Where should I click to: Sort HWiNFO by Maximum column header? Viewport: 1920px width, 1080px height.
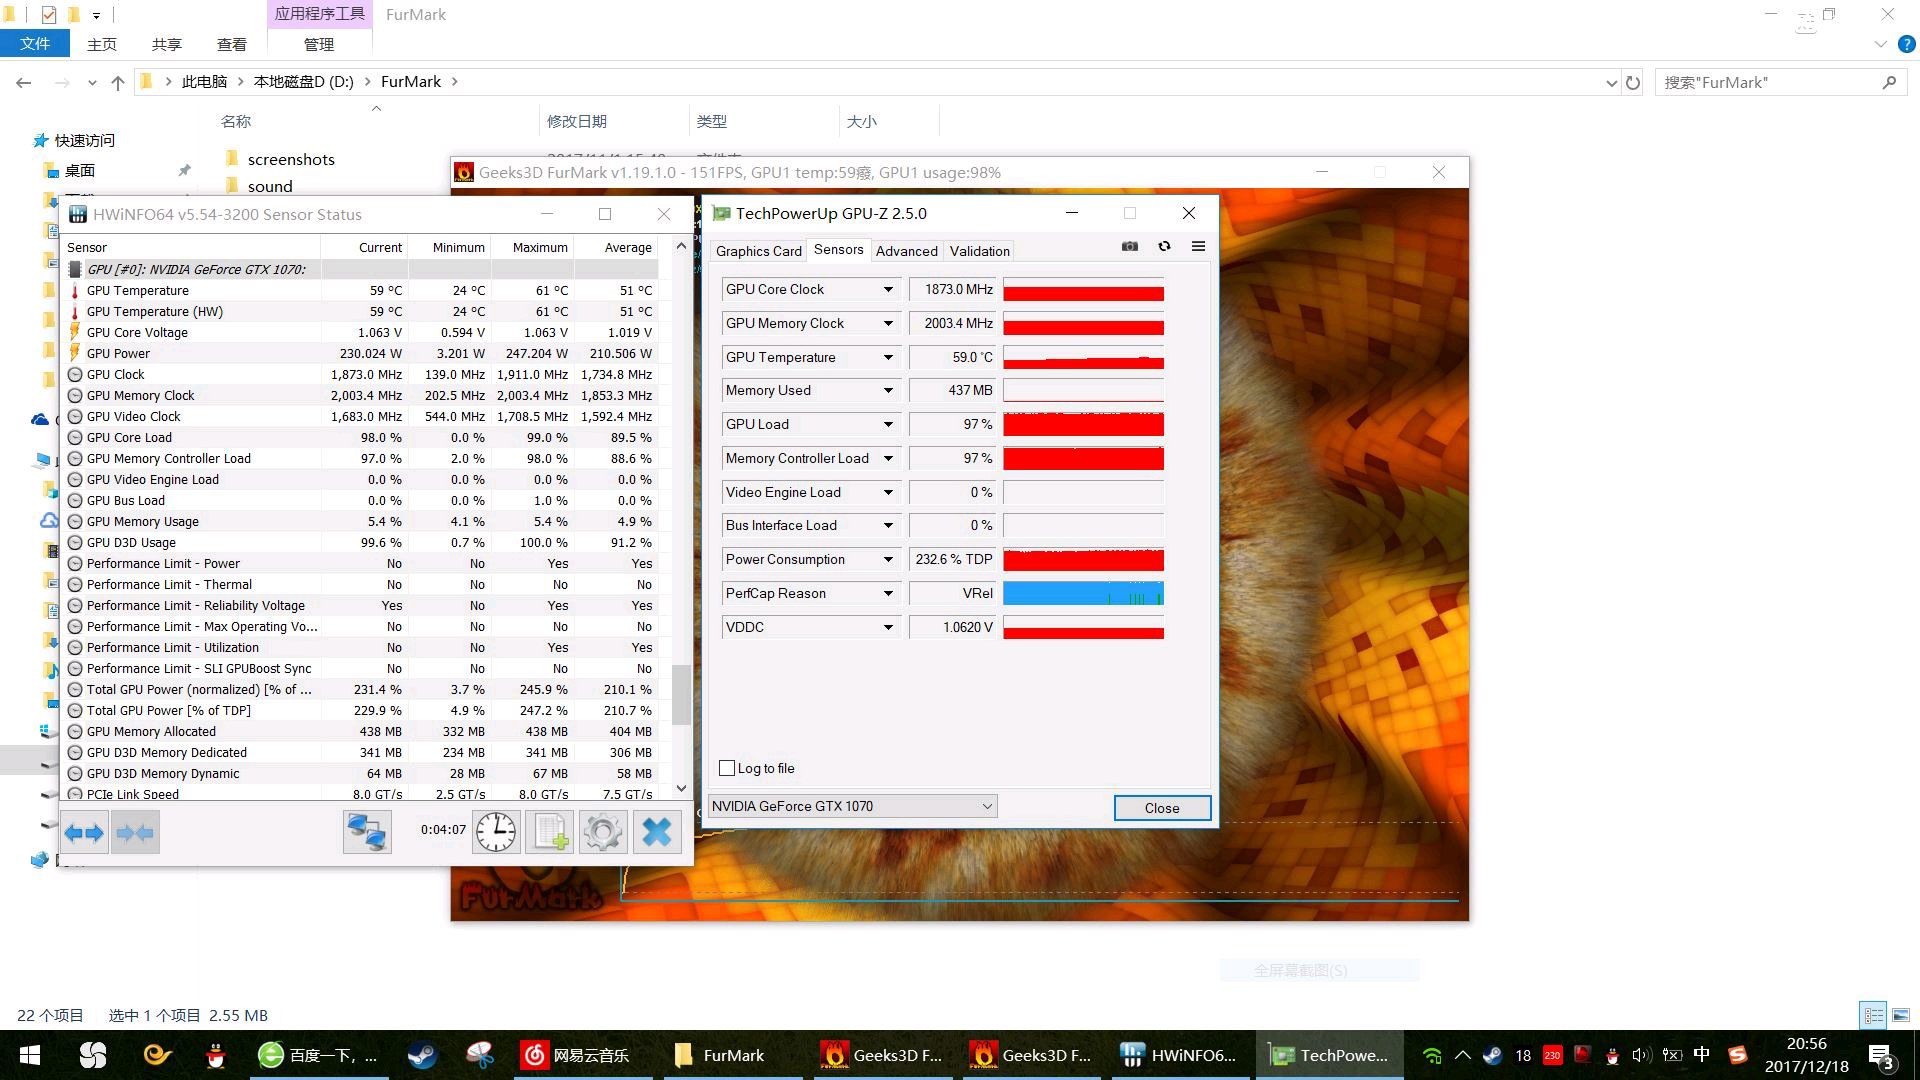pos(540,247)
